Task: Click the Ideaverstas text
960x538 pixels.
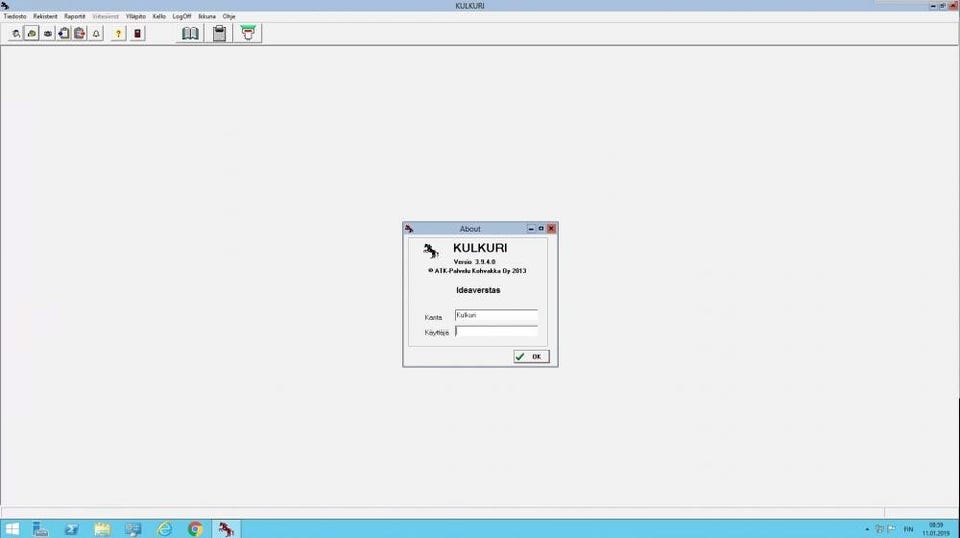Action: pos(478,290)
